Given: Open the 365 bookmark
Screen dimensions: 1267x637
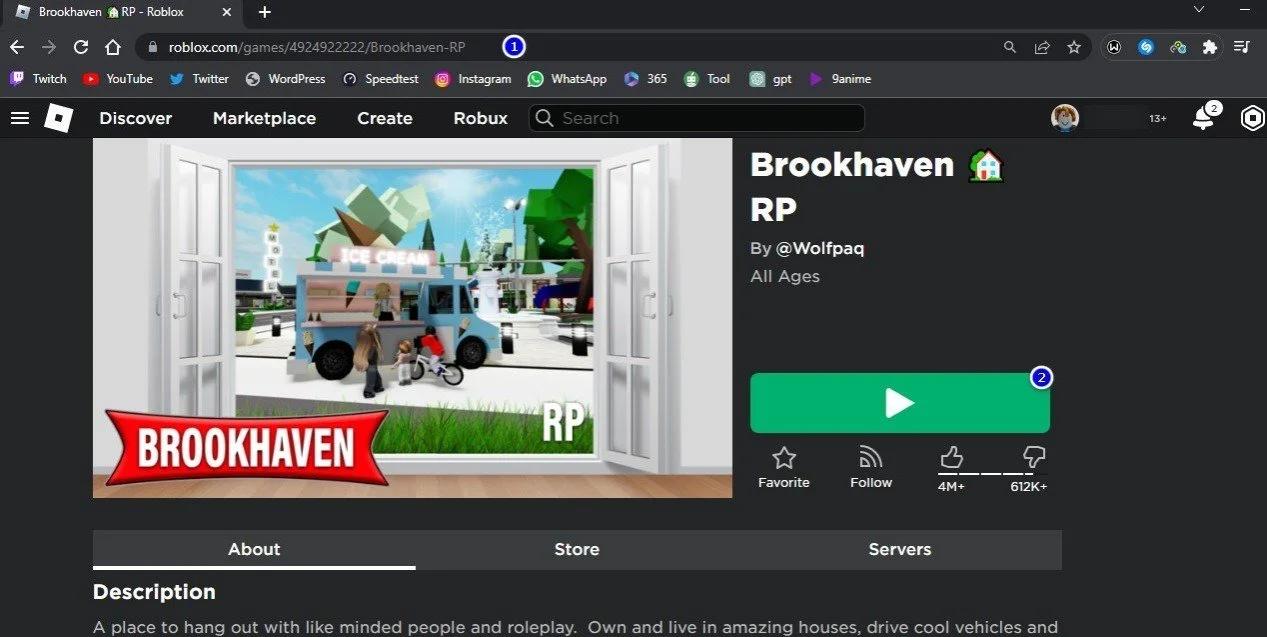Looking at the screenshot, I should pyautogui.click(x=645, y=79).
